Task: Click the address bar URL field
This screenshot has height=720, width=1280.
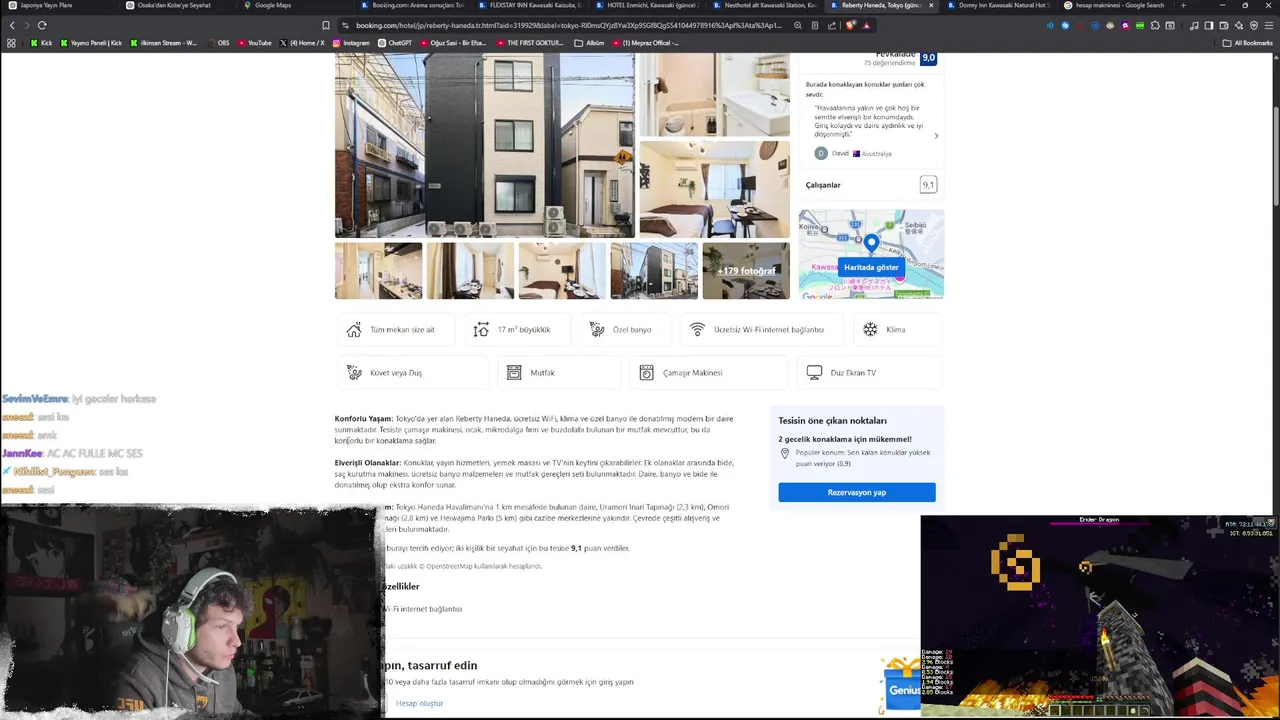Action: pos(570,25)
